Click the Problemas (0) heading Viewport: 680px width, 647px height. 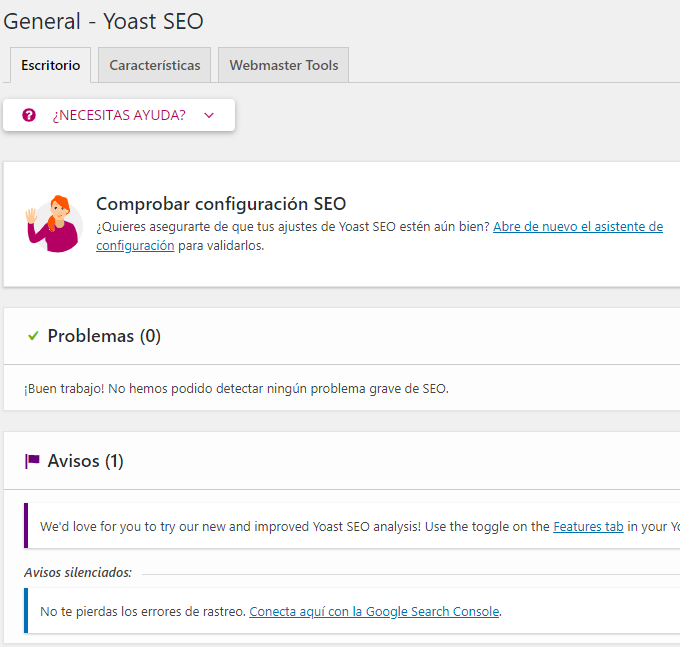click(104, 336)
